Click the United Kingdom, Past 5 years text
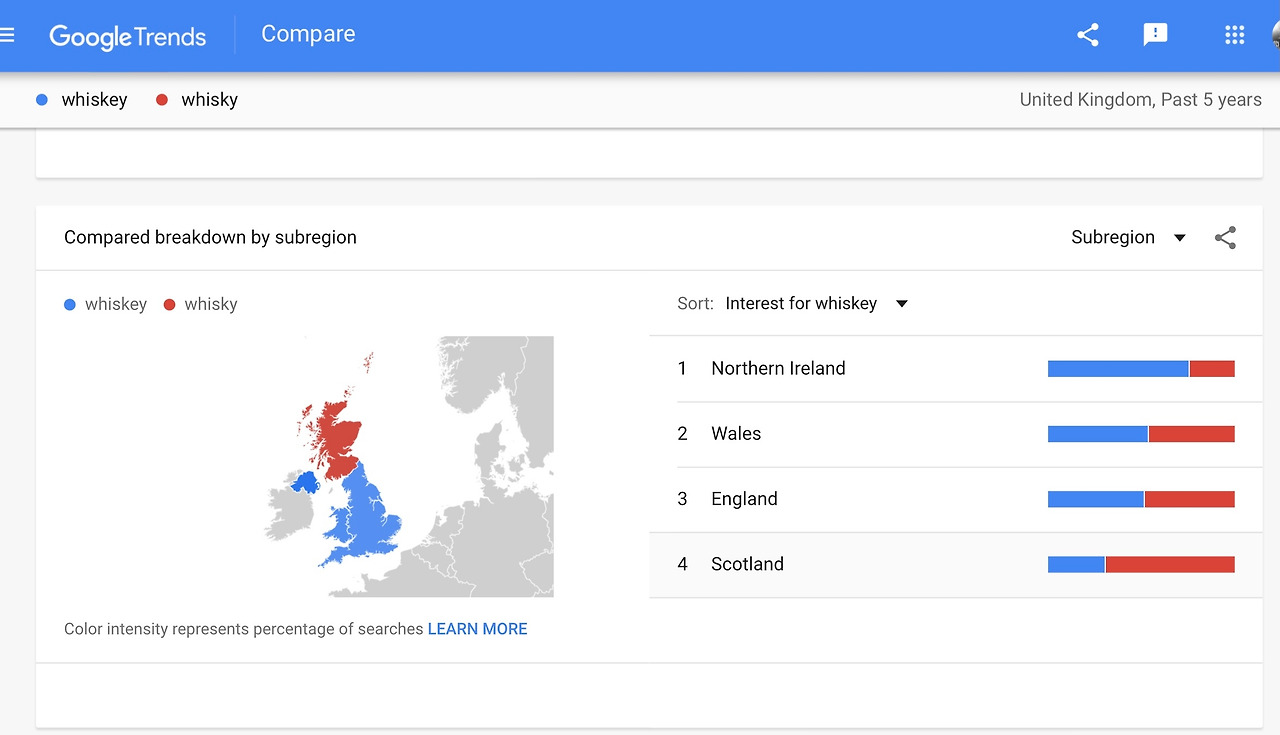 (1140, 100)
